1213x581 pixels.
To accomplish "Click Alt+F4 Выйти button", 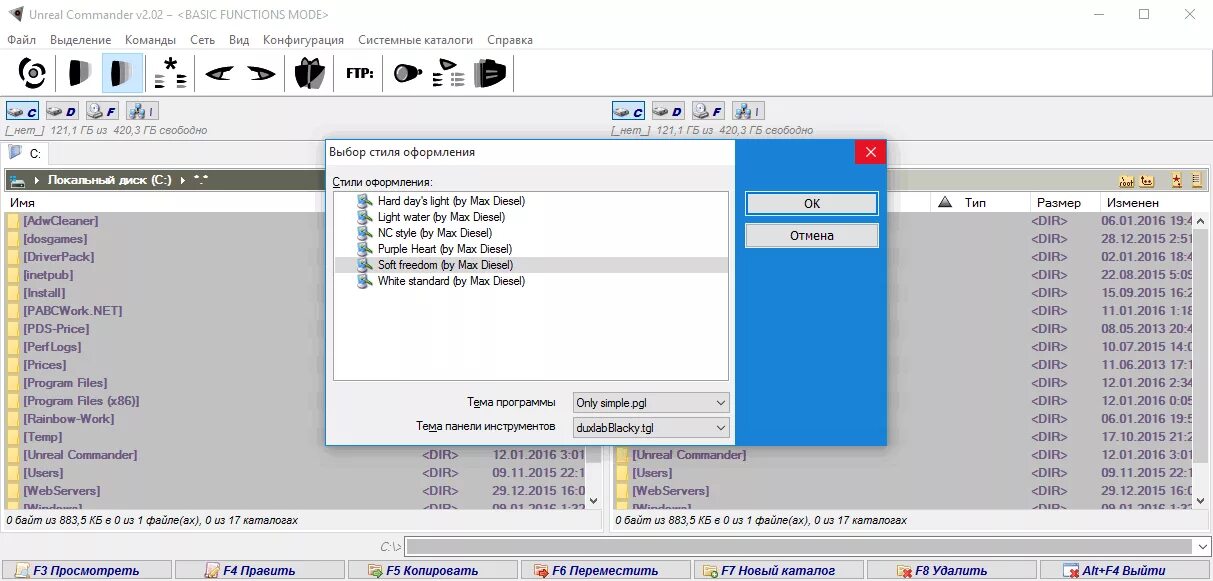I will (1125, 571).
